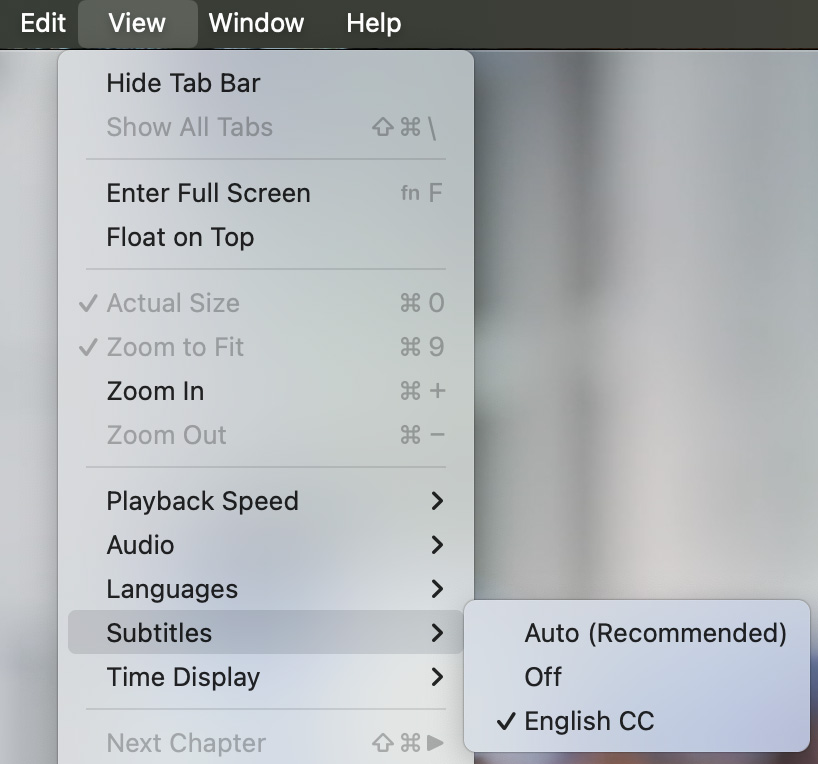Select Enter Full Screen
The width and height of the screenshot is (818, 764).
coord(208,193)
